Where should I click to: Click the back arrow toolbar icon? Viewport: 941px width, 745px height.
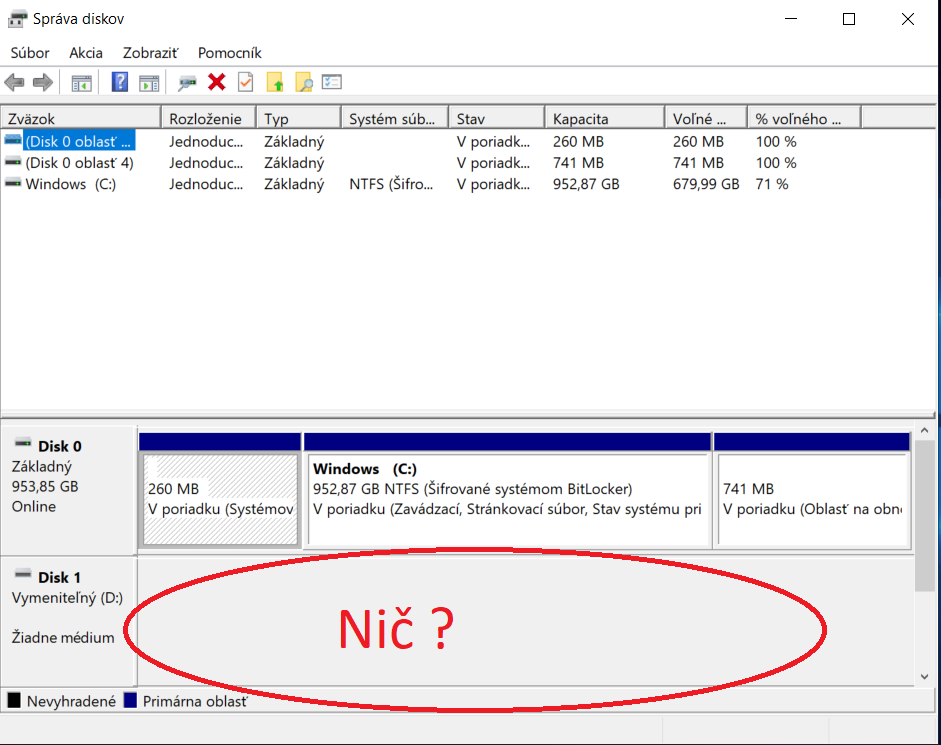coord(14,83)
